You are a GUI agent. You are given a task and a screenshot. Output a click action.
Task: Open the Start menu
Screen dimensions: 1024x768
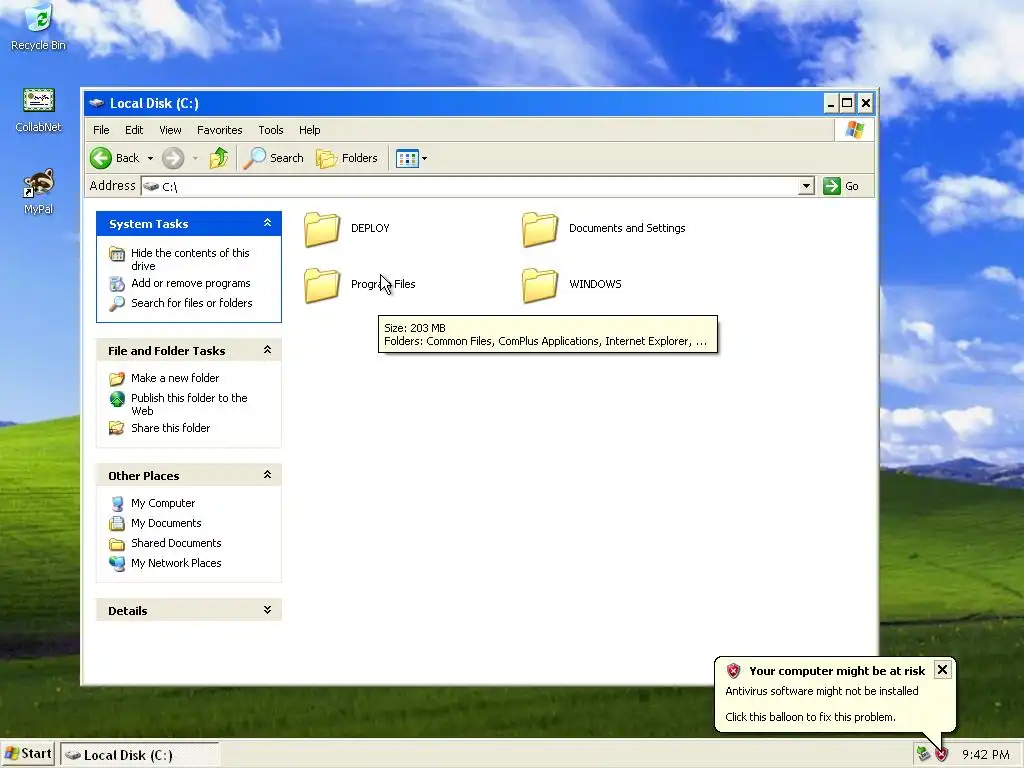pyautogui.click(x=27, y=754)
